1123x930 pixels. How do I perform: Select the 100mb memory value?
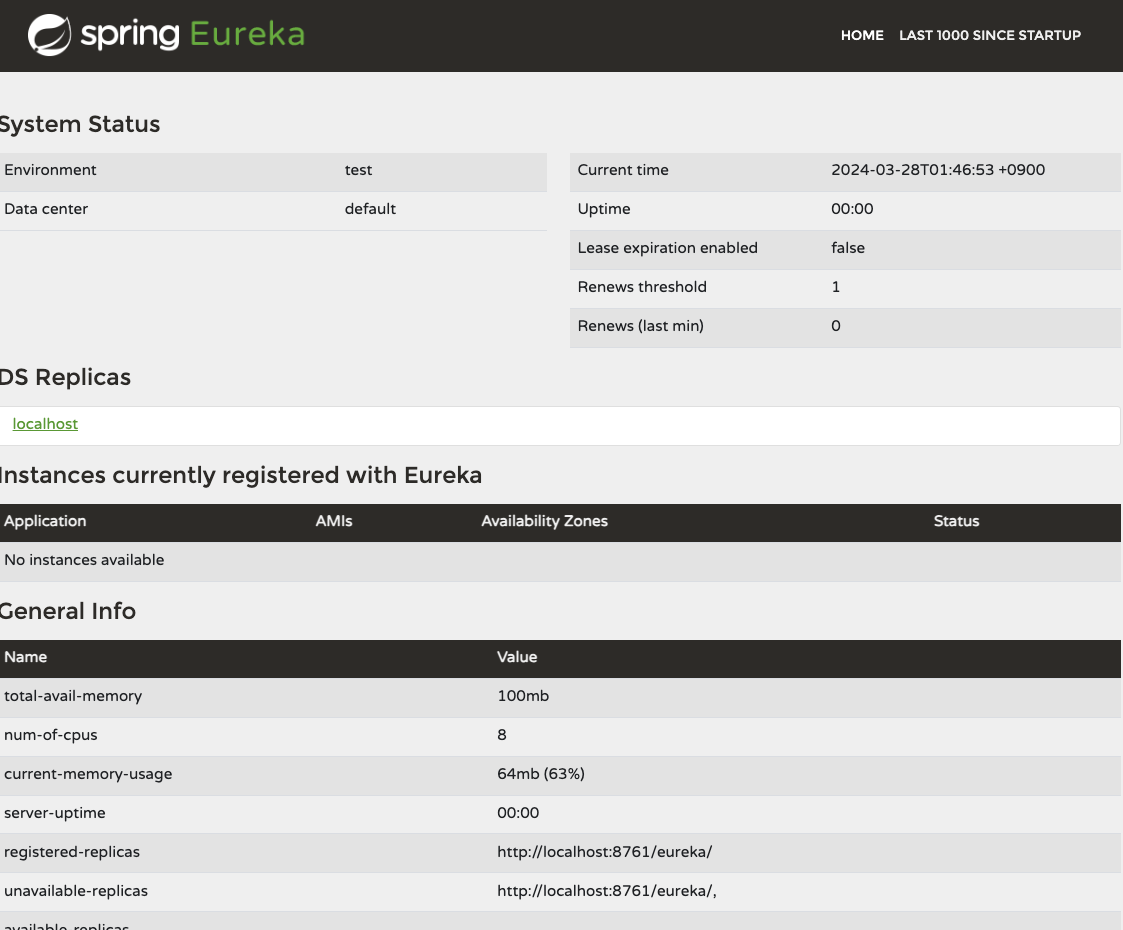coord(523,696)
